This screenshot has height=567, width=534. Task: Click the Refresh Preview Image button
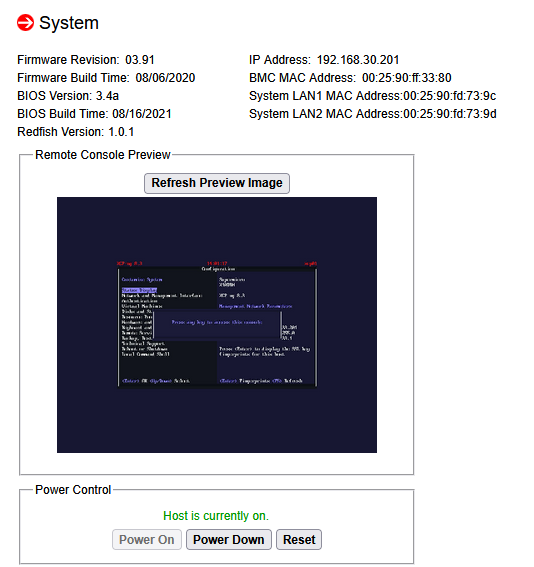pyautogui.click(x=217, y=183)
